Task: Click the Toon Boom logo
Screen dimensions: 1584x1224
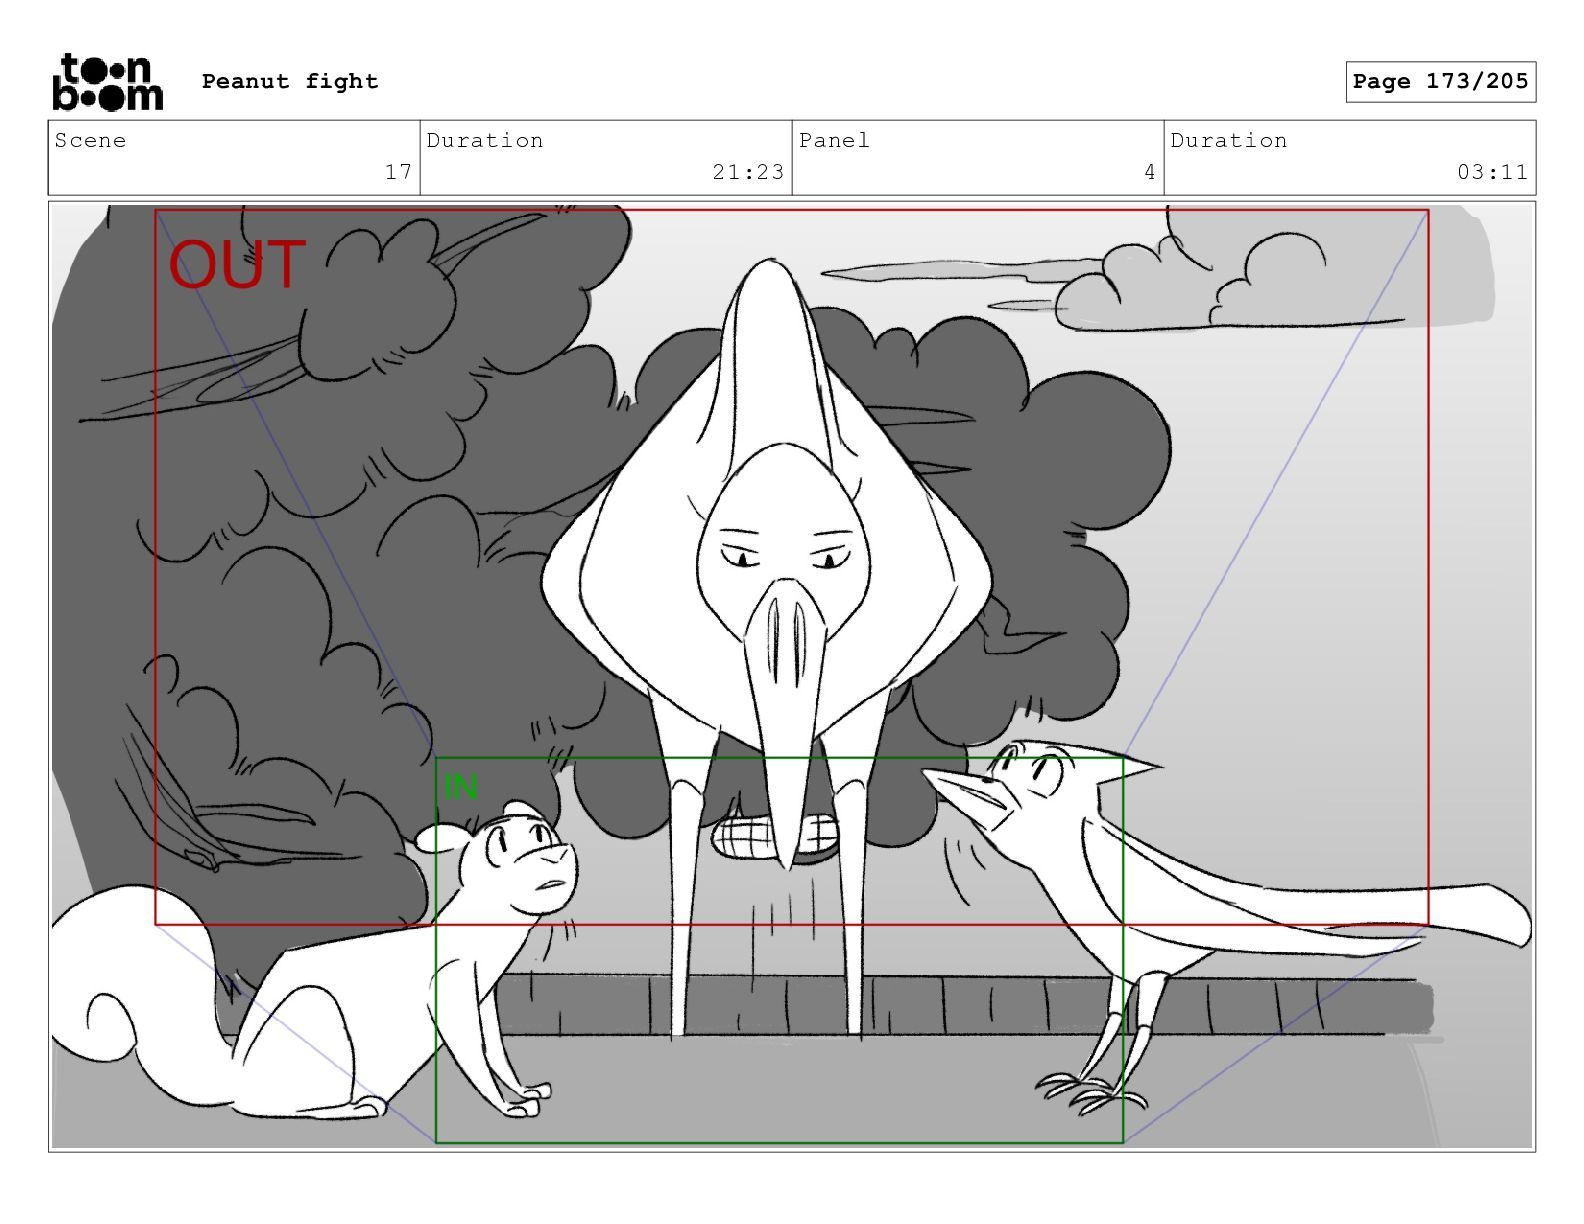Action: (107, 82)
